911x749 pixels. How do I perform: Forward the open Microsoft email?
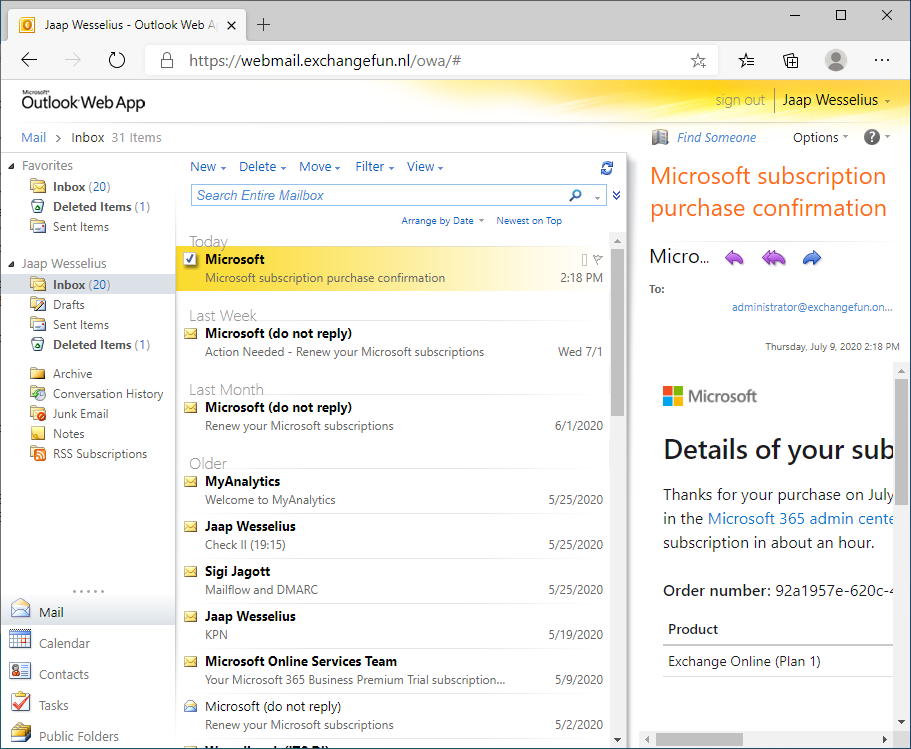tap(811, 257)
